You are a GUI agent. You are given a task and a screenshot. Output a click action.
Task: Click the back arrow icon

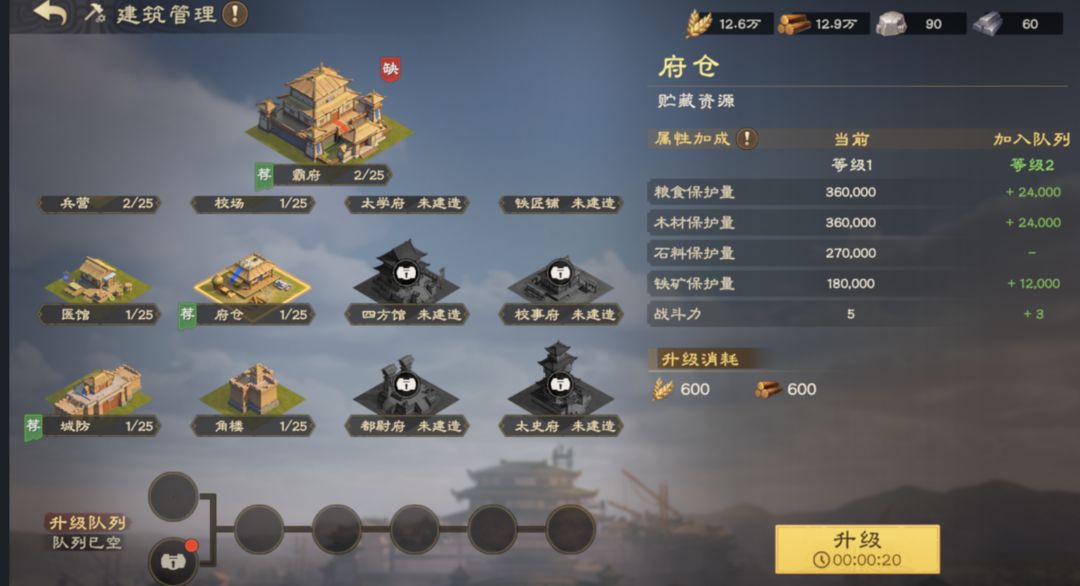click(50, 12)
